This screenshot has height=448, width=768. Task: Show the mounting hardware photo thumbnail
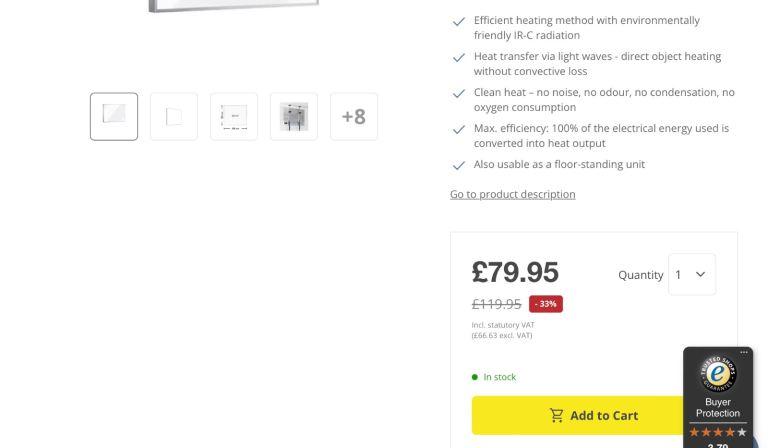(x=294, y=116)
